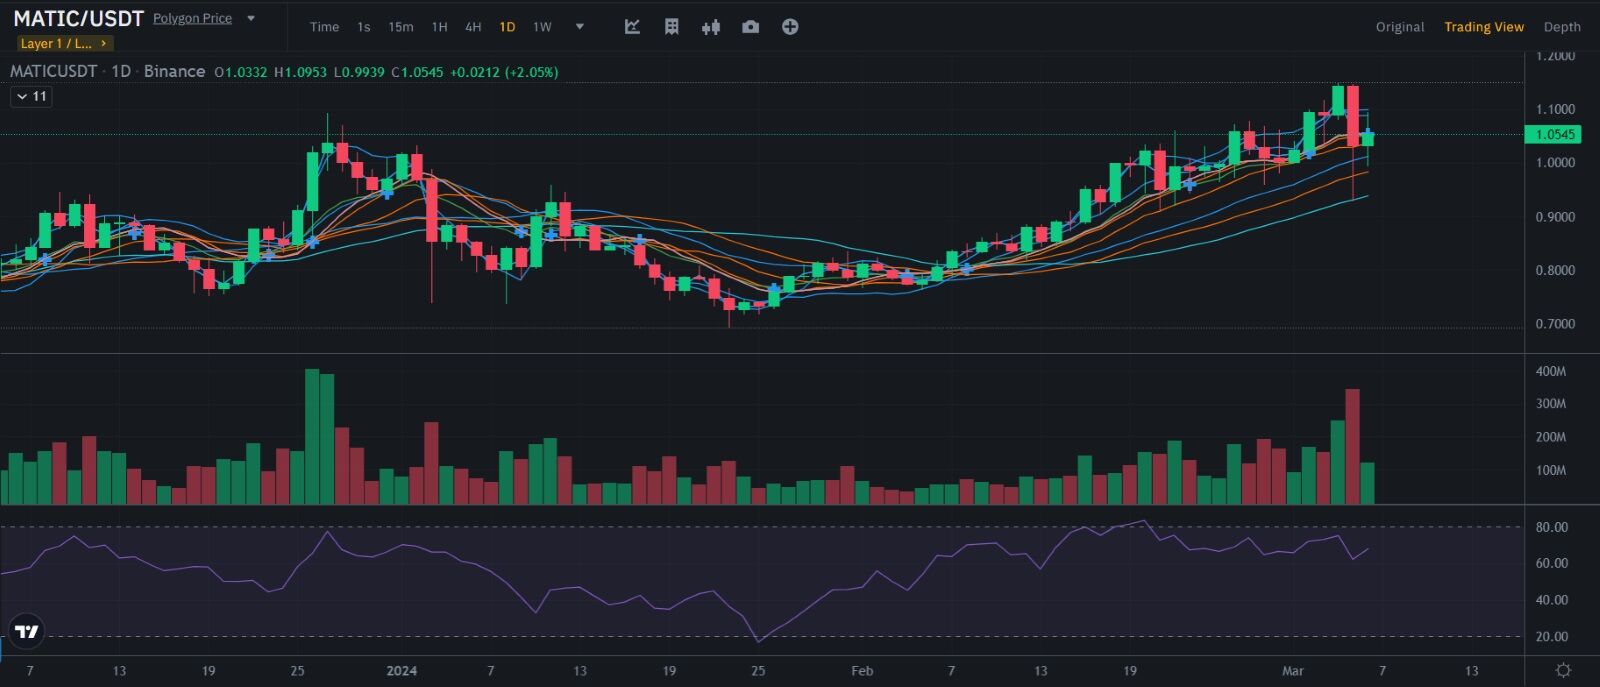
Task: Click the 400M volume axis label
Action: click(1551, 371)
